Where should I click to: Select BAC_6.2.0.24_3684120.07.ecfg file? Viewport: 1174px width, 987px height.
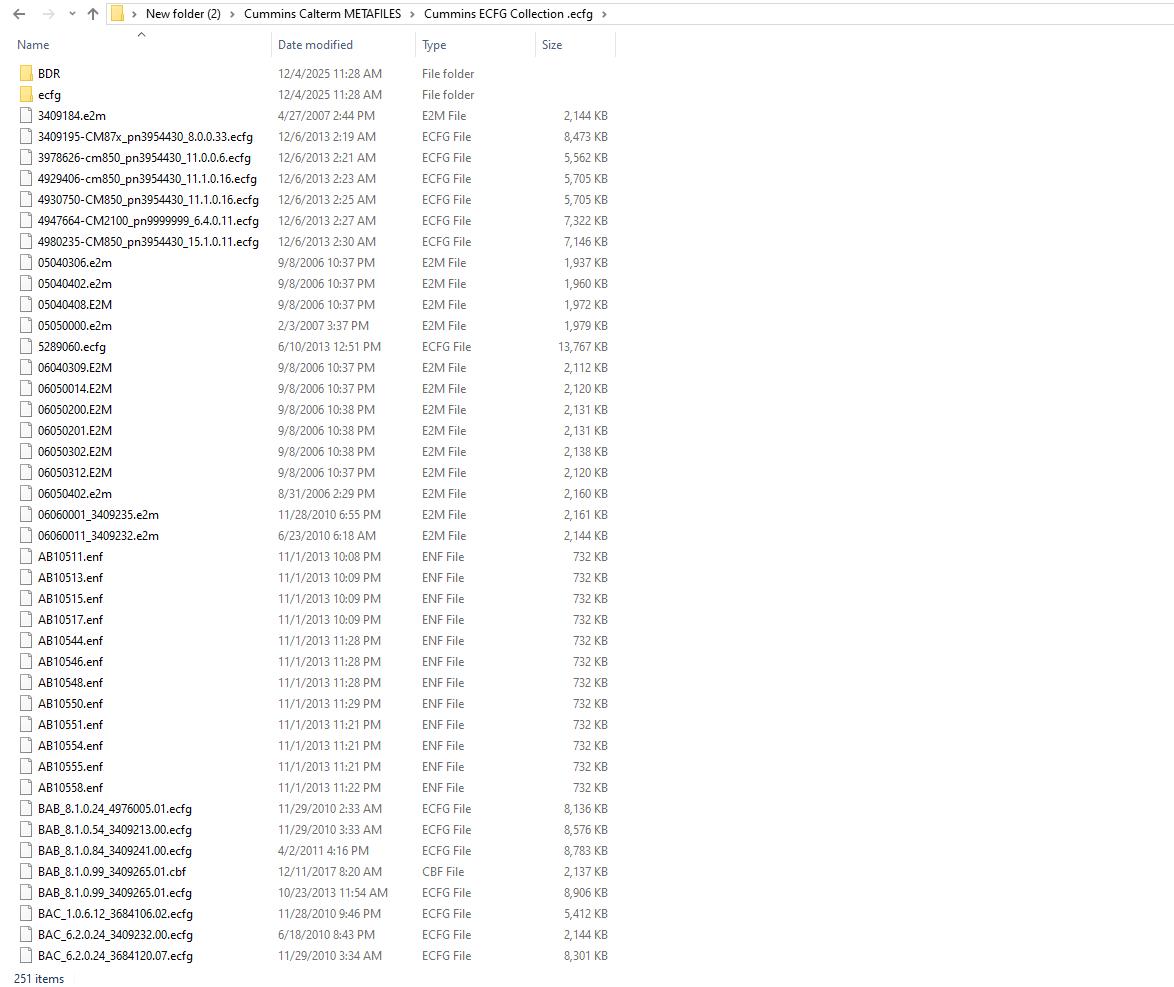point(115,956)
